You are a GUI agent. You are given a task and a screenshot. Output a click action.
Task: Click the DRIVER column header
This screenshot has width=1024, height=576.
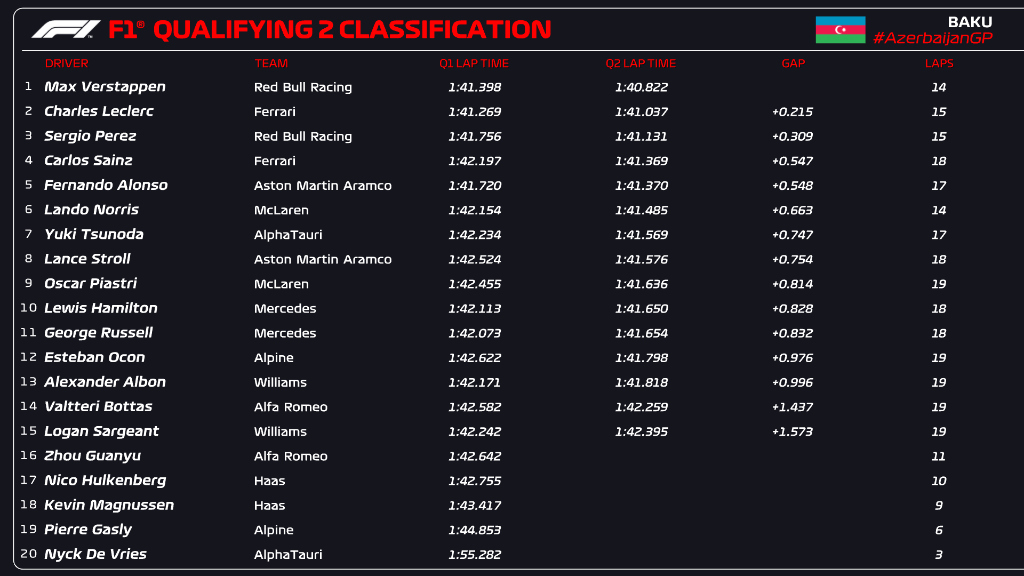point(66,63)
